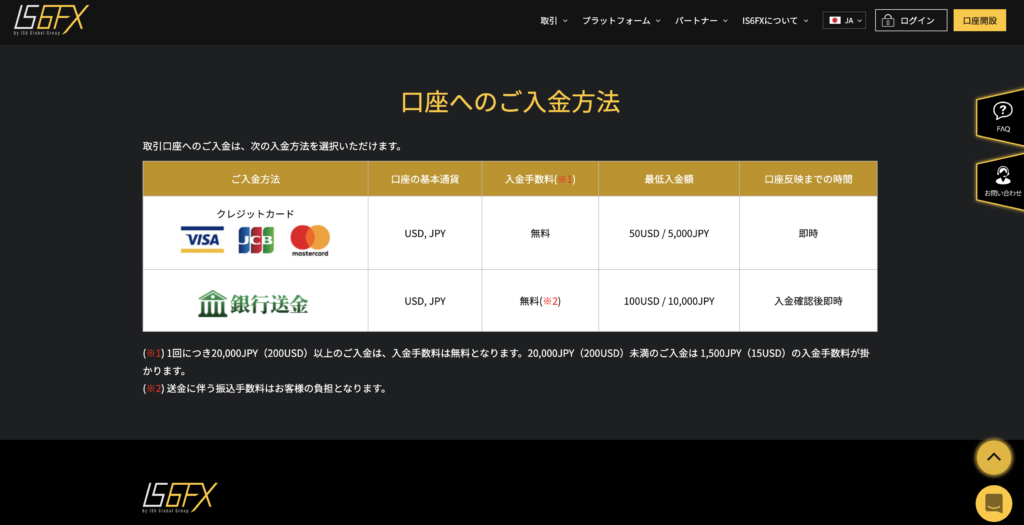Click USD, JPY in the bank transfer row
Image resolution: width=1024 pixels, height=525 pixels.
click(424, 301)
